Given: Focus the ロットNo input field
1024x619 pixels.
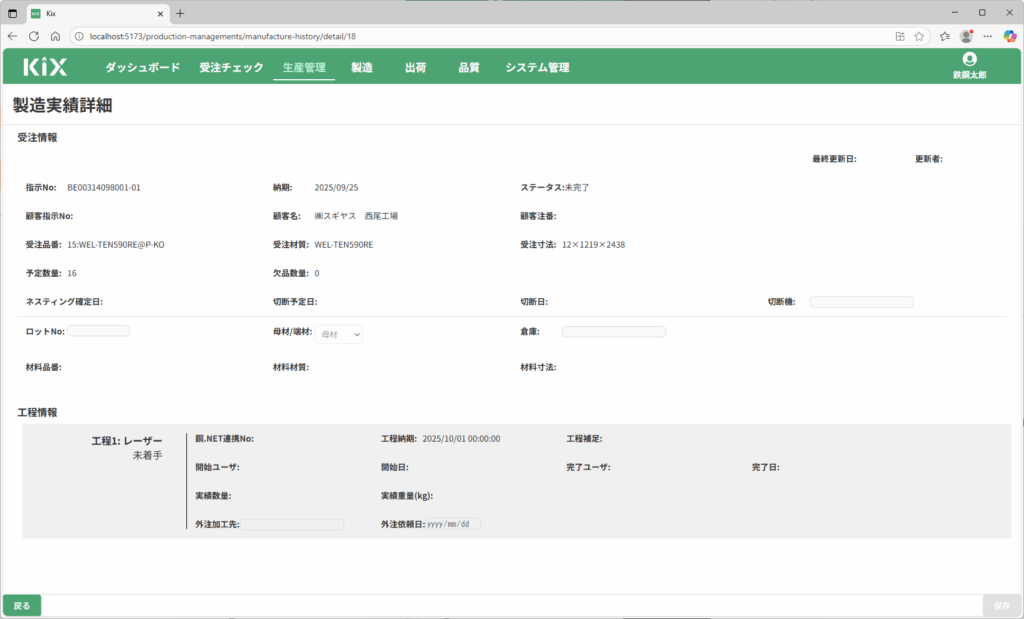Looking at the screenshot, I should (99, 331).
